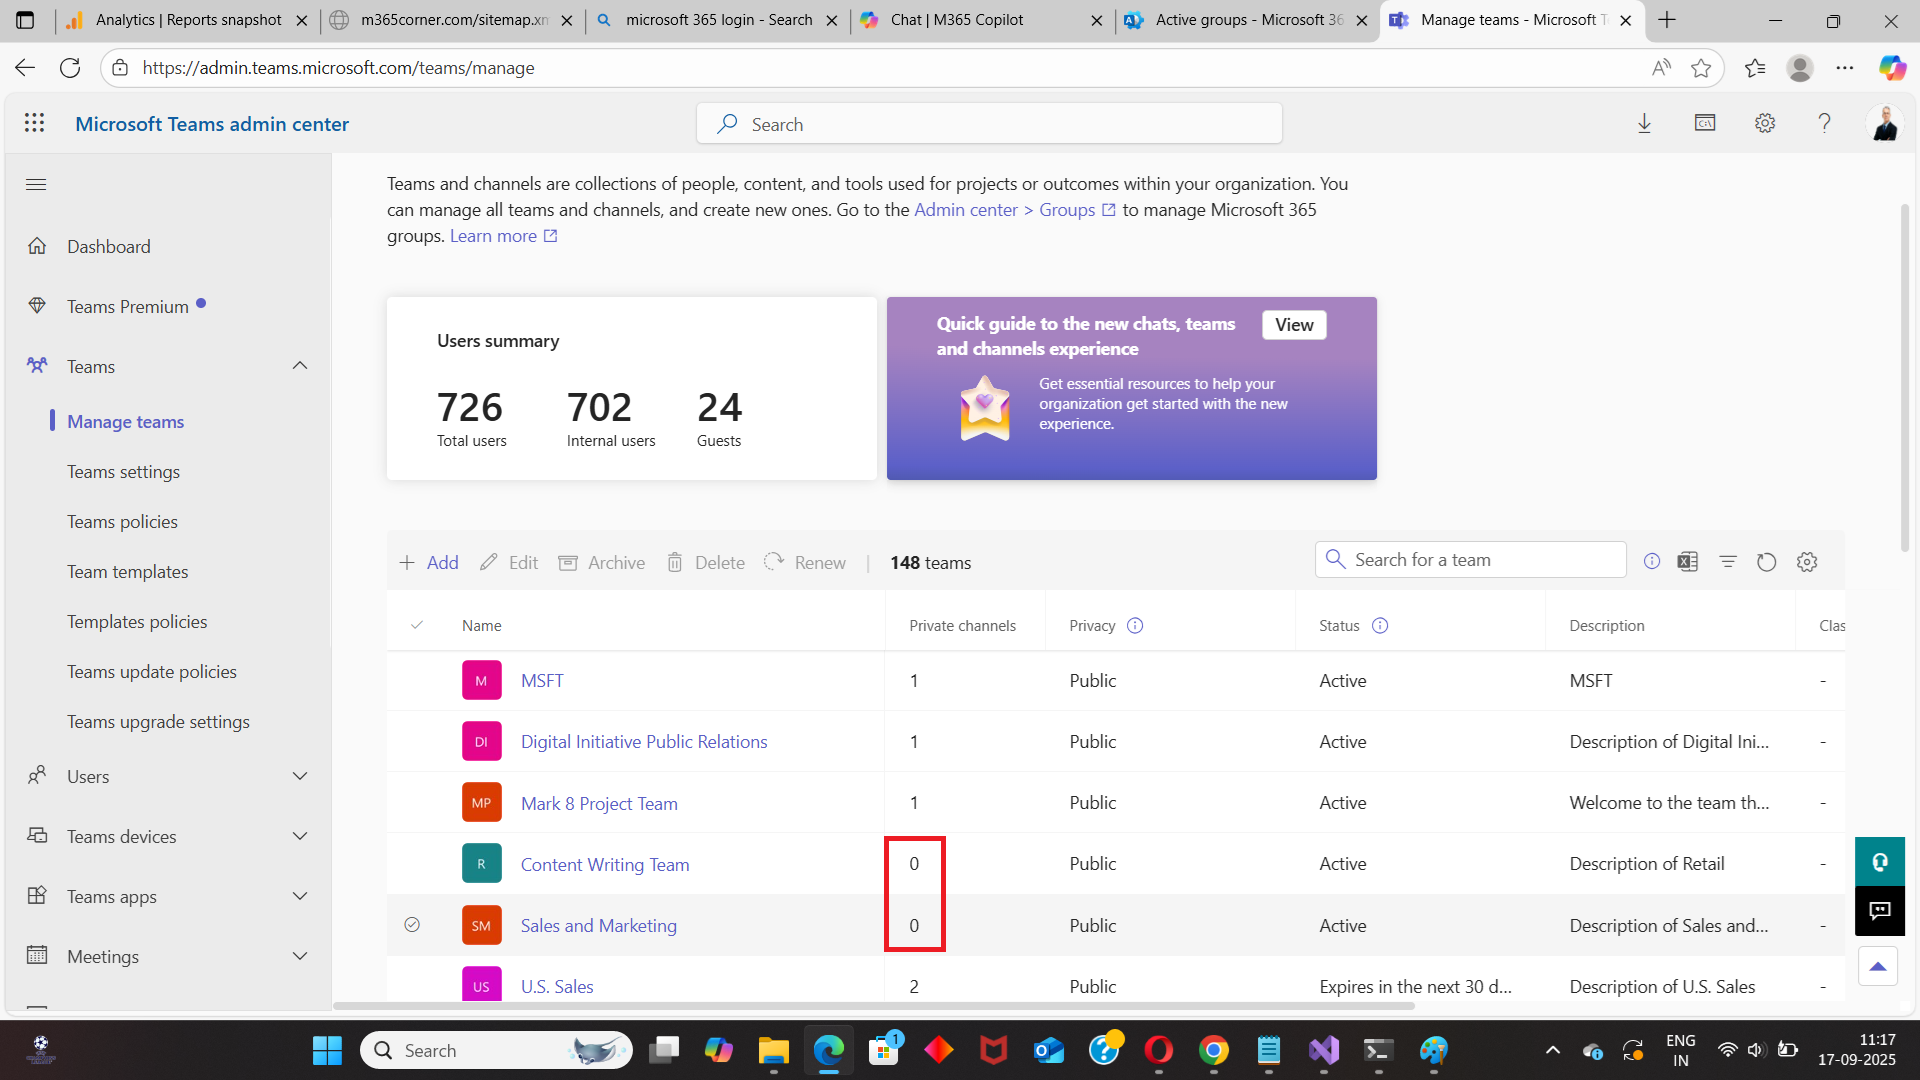
Task: Click the feedback chat icon
Action: coord(1879,910)
